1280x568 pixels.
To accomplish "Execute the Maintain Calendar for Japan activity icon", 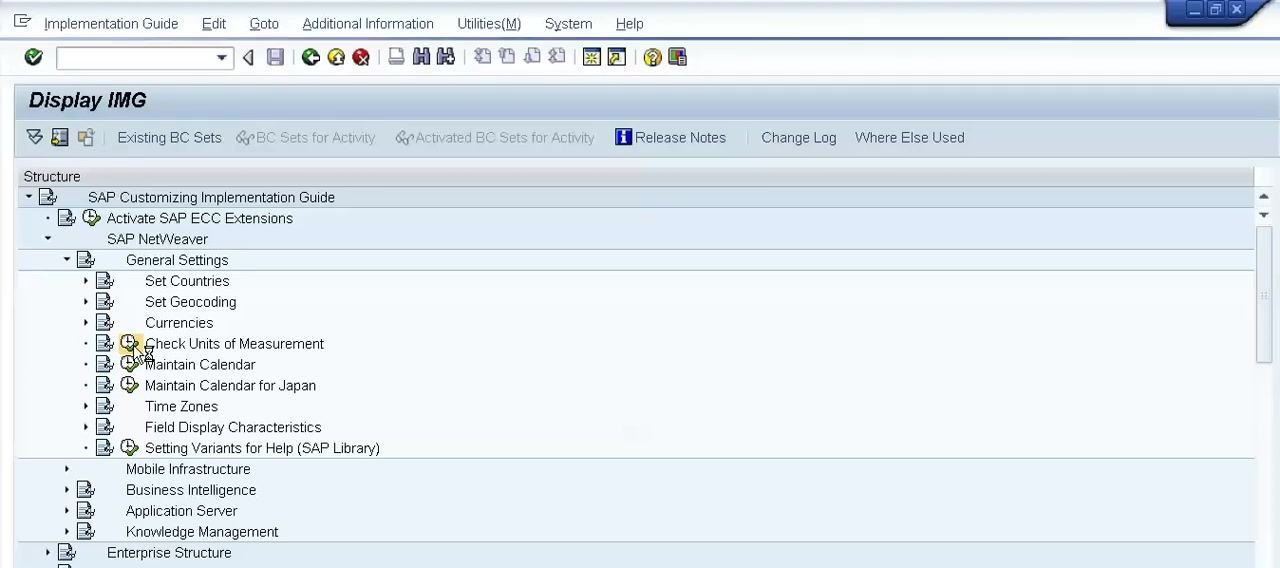I will pos(129,385).
